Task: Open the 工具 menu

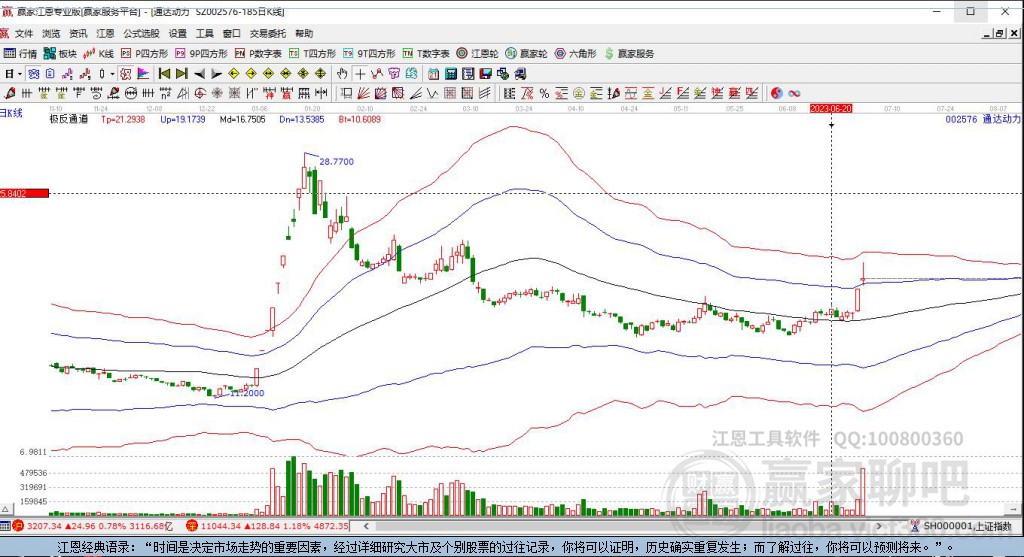Action: [x=204, y=33]
